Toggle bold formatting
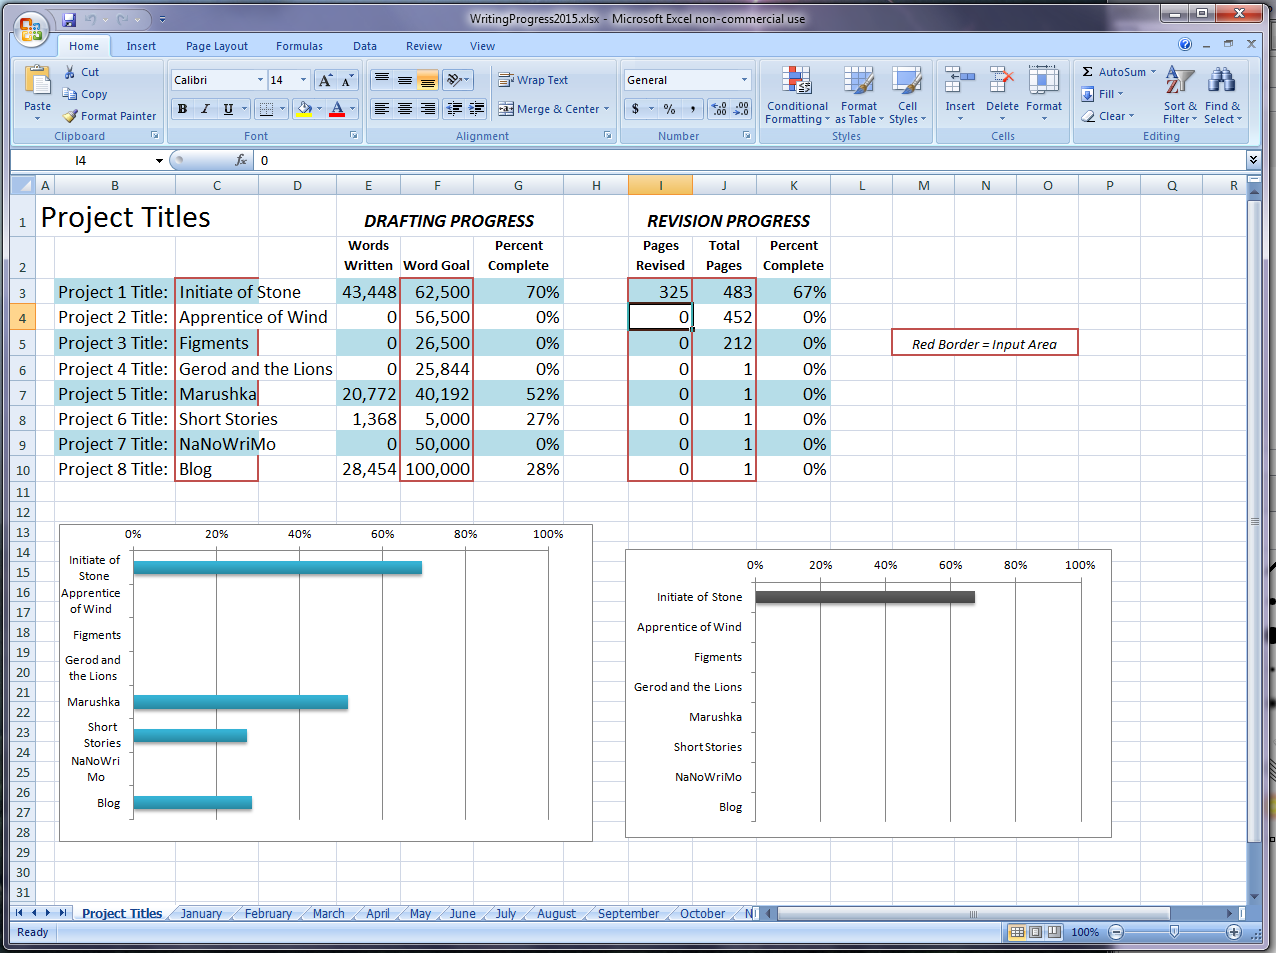This screenshot has height=953, width=1276. tap(182, 109)
